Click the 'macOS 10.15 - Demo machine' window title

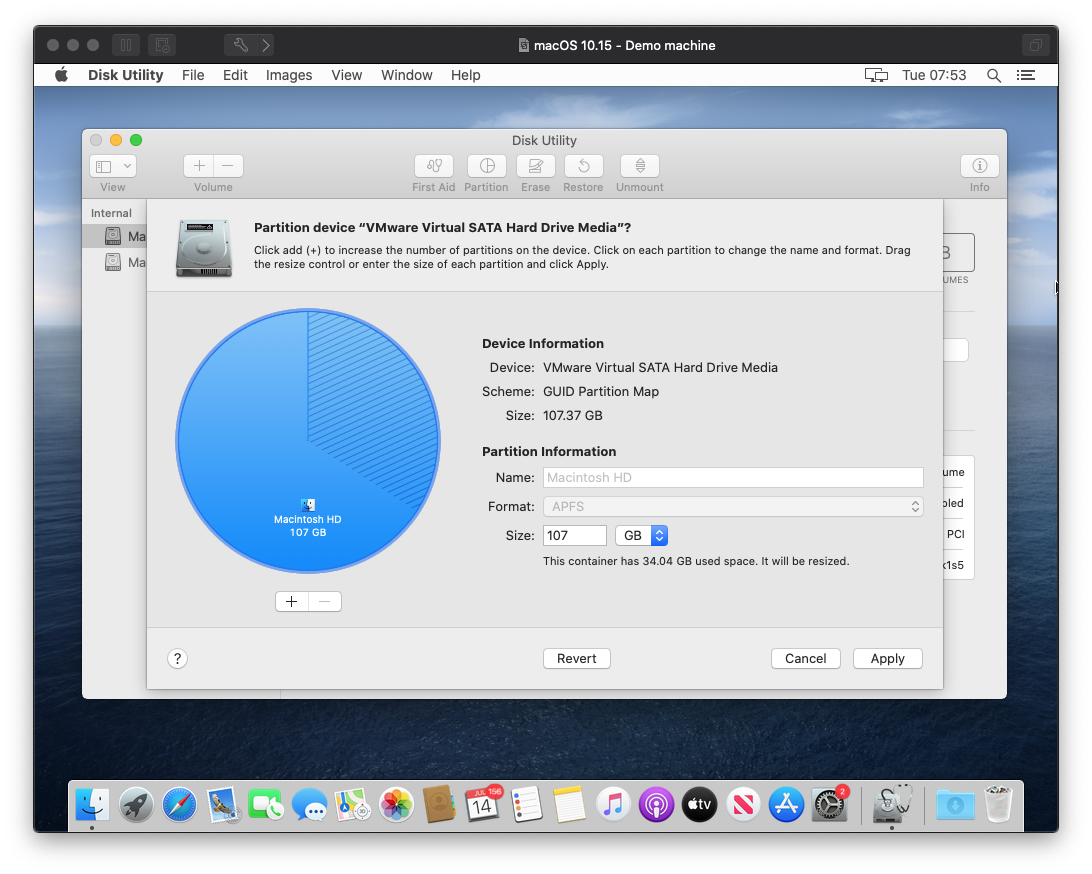(625, 45)
